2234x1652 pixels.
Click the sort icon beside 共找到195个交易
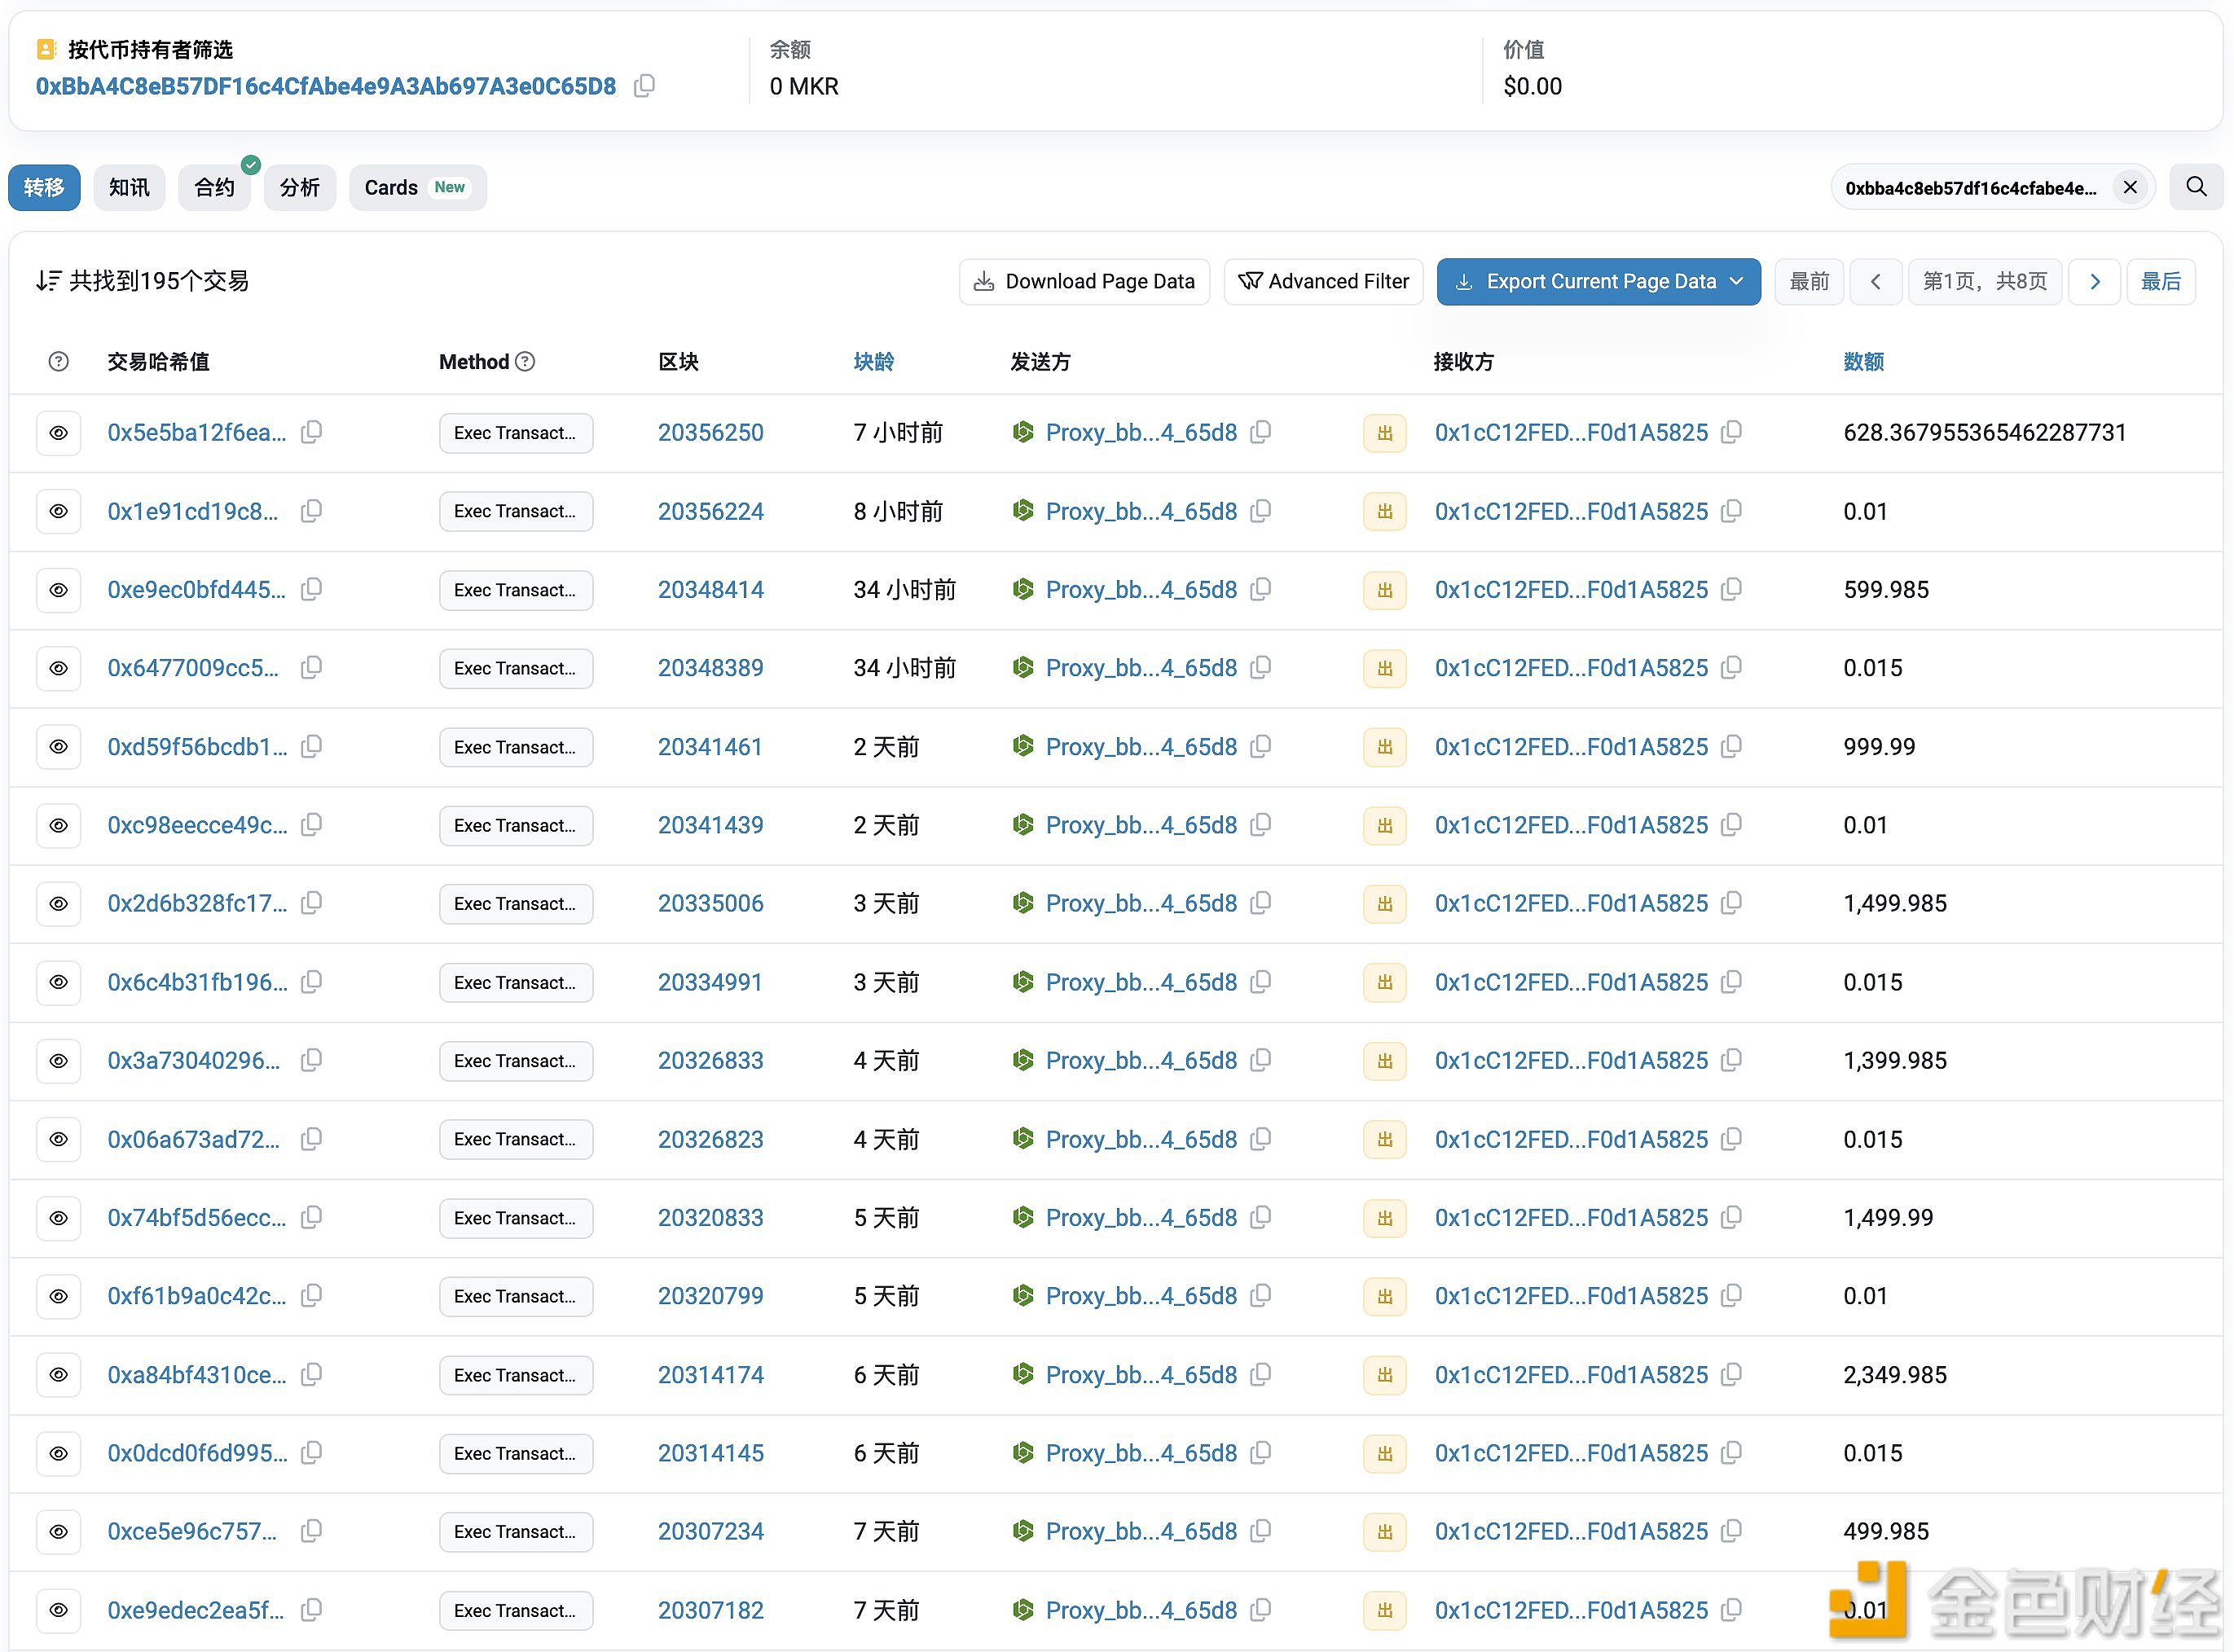coord(48,281)
